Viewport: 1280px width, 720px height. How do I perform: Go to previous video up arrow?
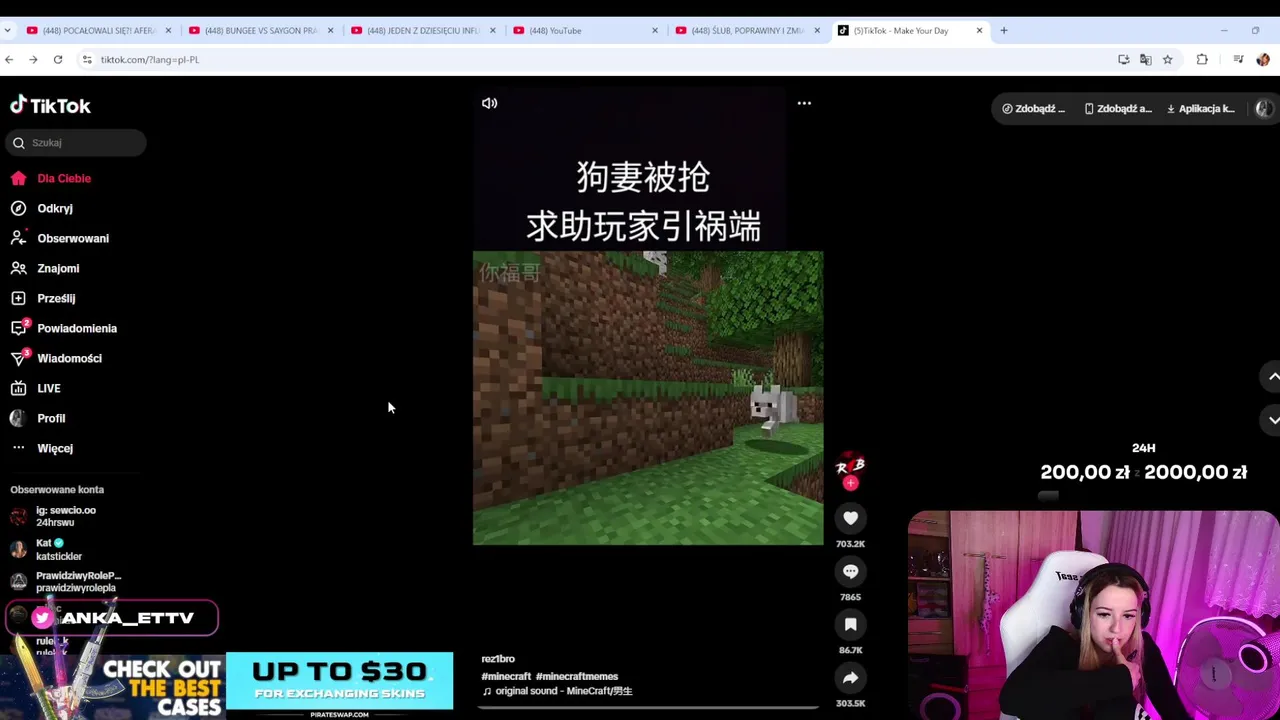coord(1273,377)
